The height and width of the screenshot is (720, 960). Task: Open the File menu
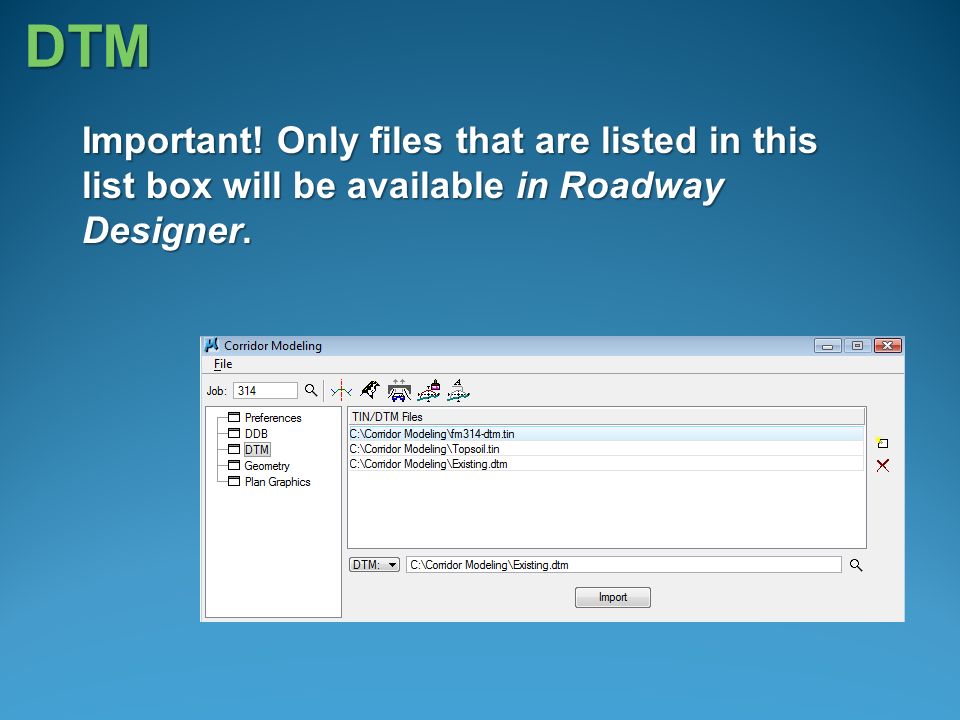point(223,364)
